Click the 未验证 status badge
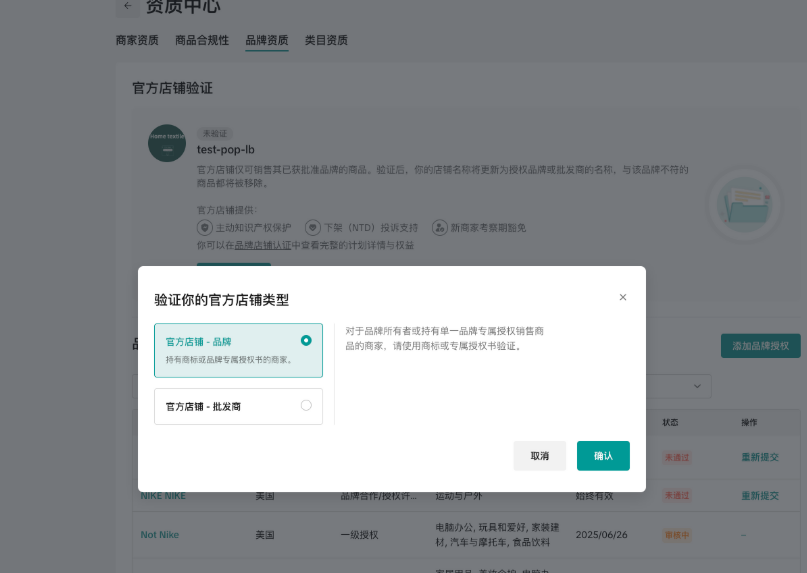Screen dimensions: 807x573 point(215,133)
